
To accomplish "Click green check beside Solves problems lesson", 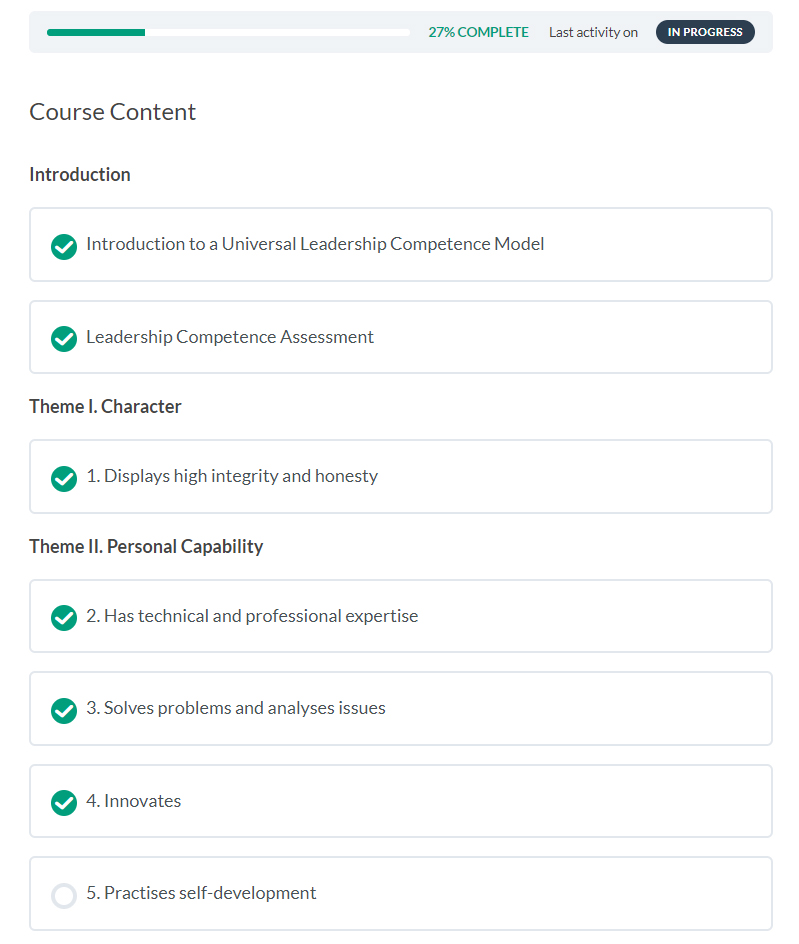I will click(64, 710).
